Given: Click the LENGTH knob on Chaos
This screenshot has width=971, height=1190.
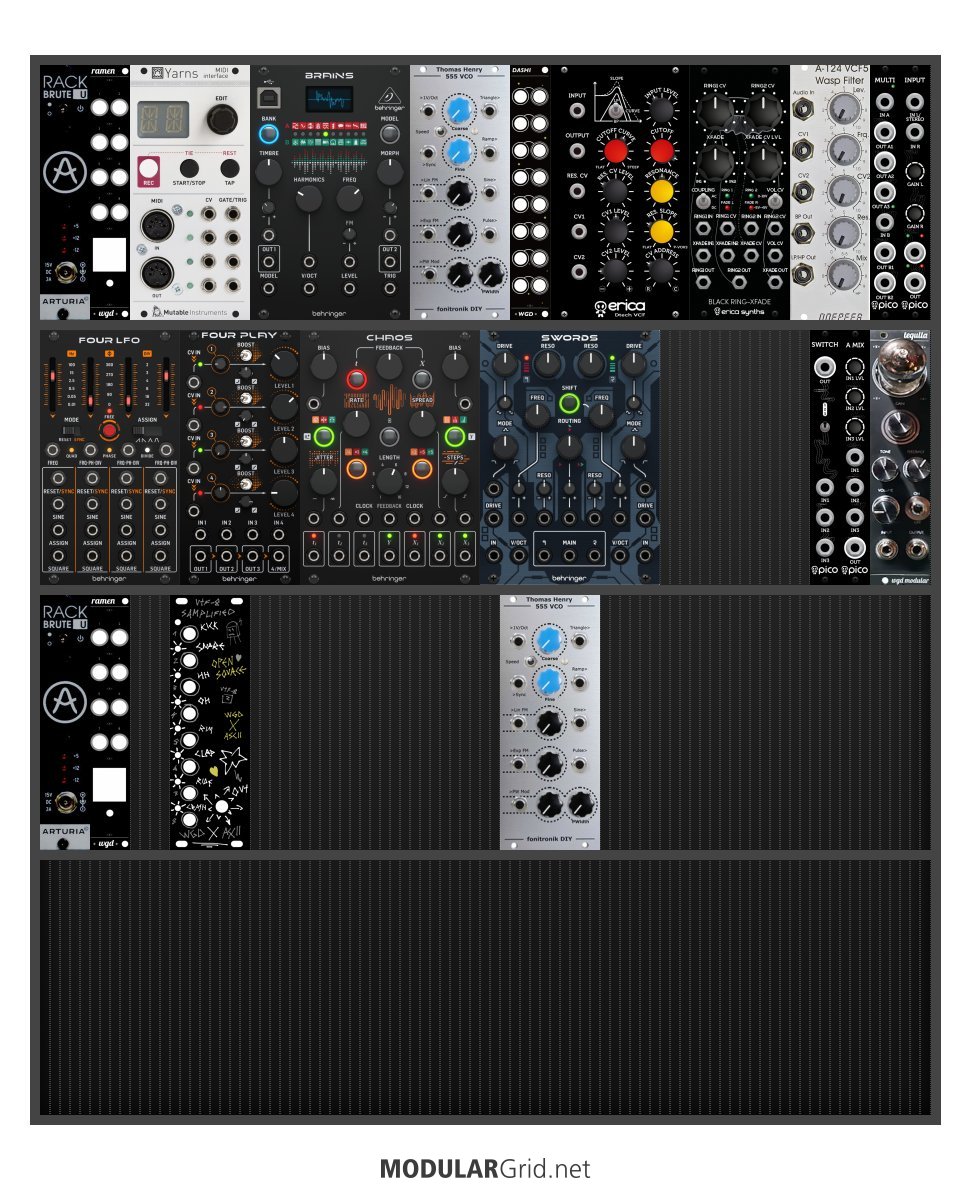Looking at the screenshot, I should [389, 480].
